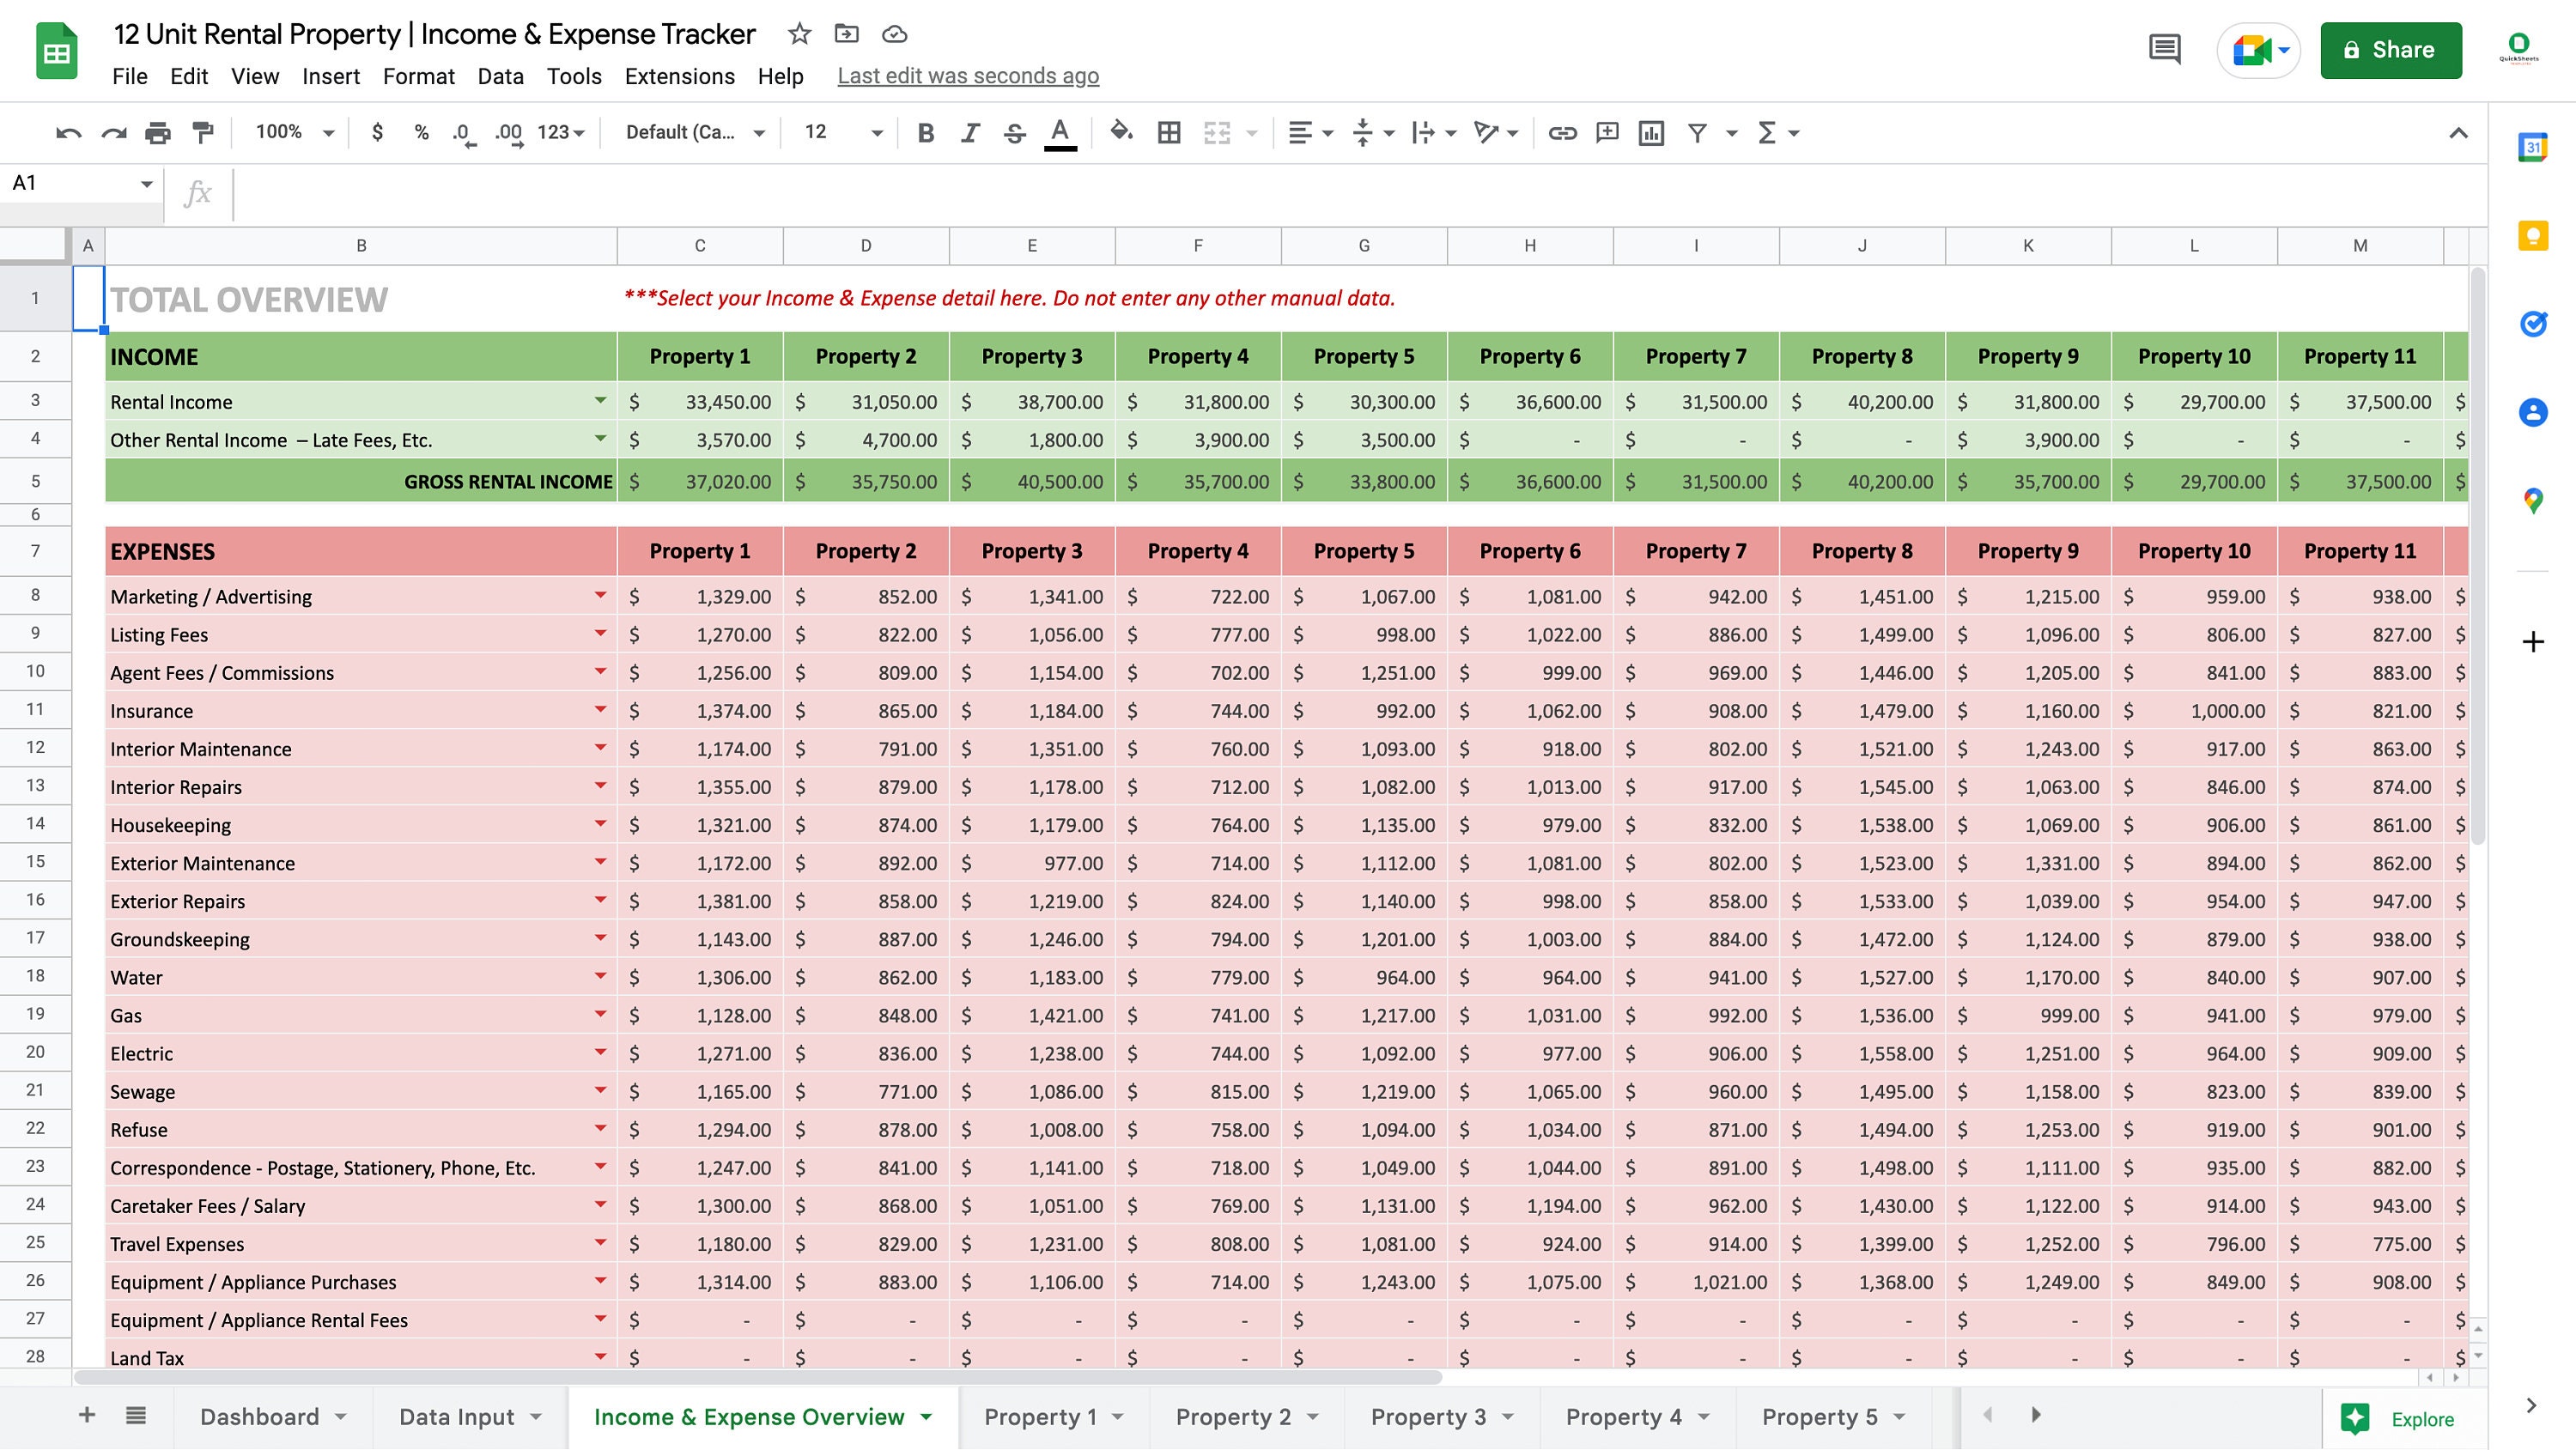Open the Insert chart tool
The image size is (2576, 1450).
click(1651, 131)
